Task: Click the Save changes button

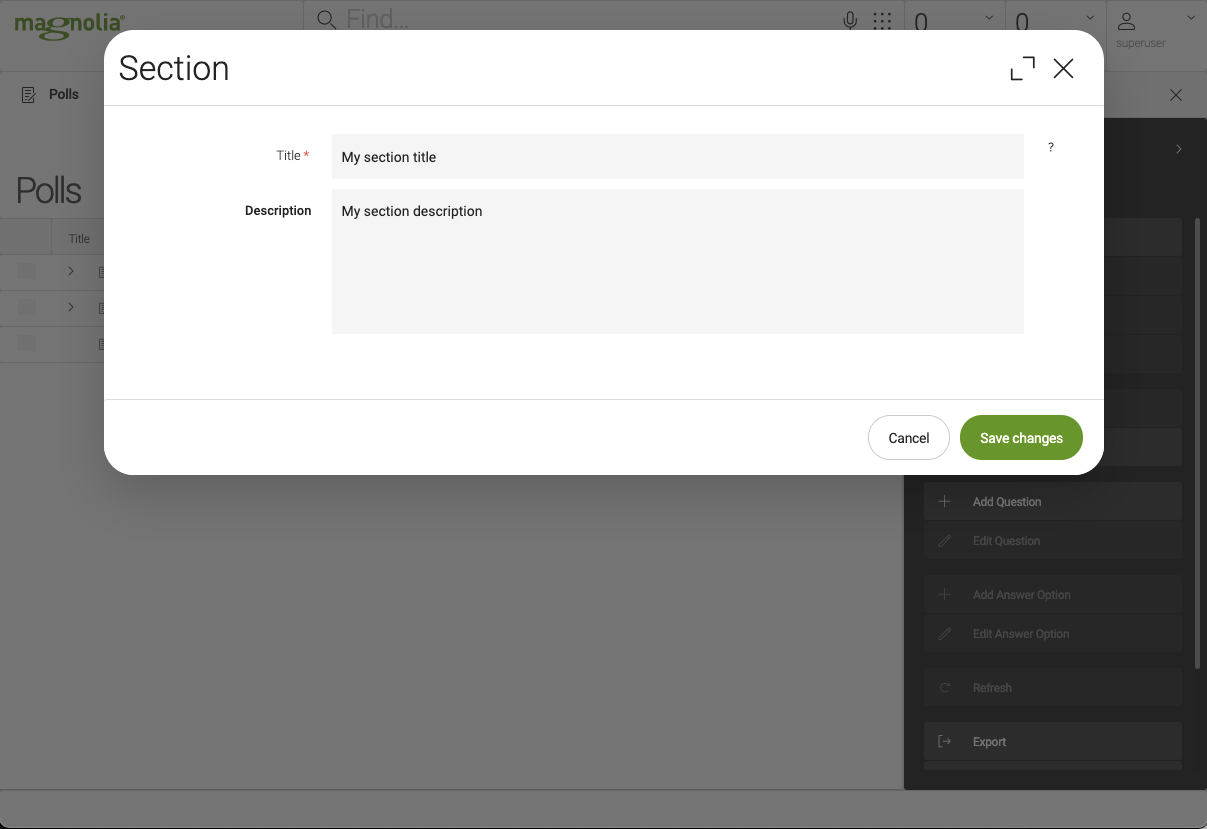Action: tap(1021, 437)
